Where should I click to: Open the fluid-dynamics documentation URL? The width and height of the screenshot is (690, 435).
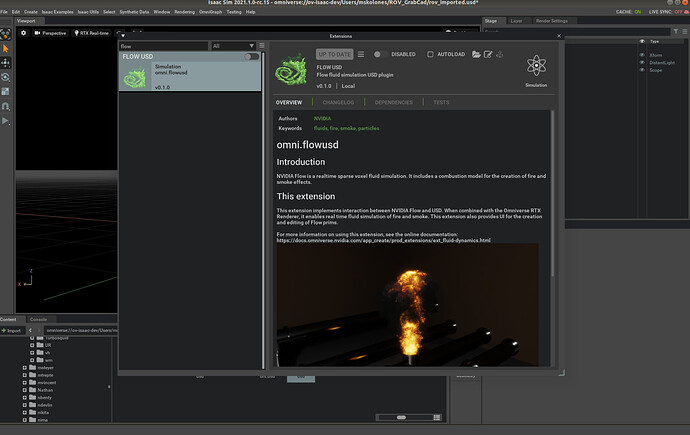point(383,241)
